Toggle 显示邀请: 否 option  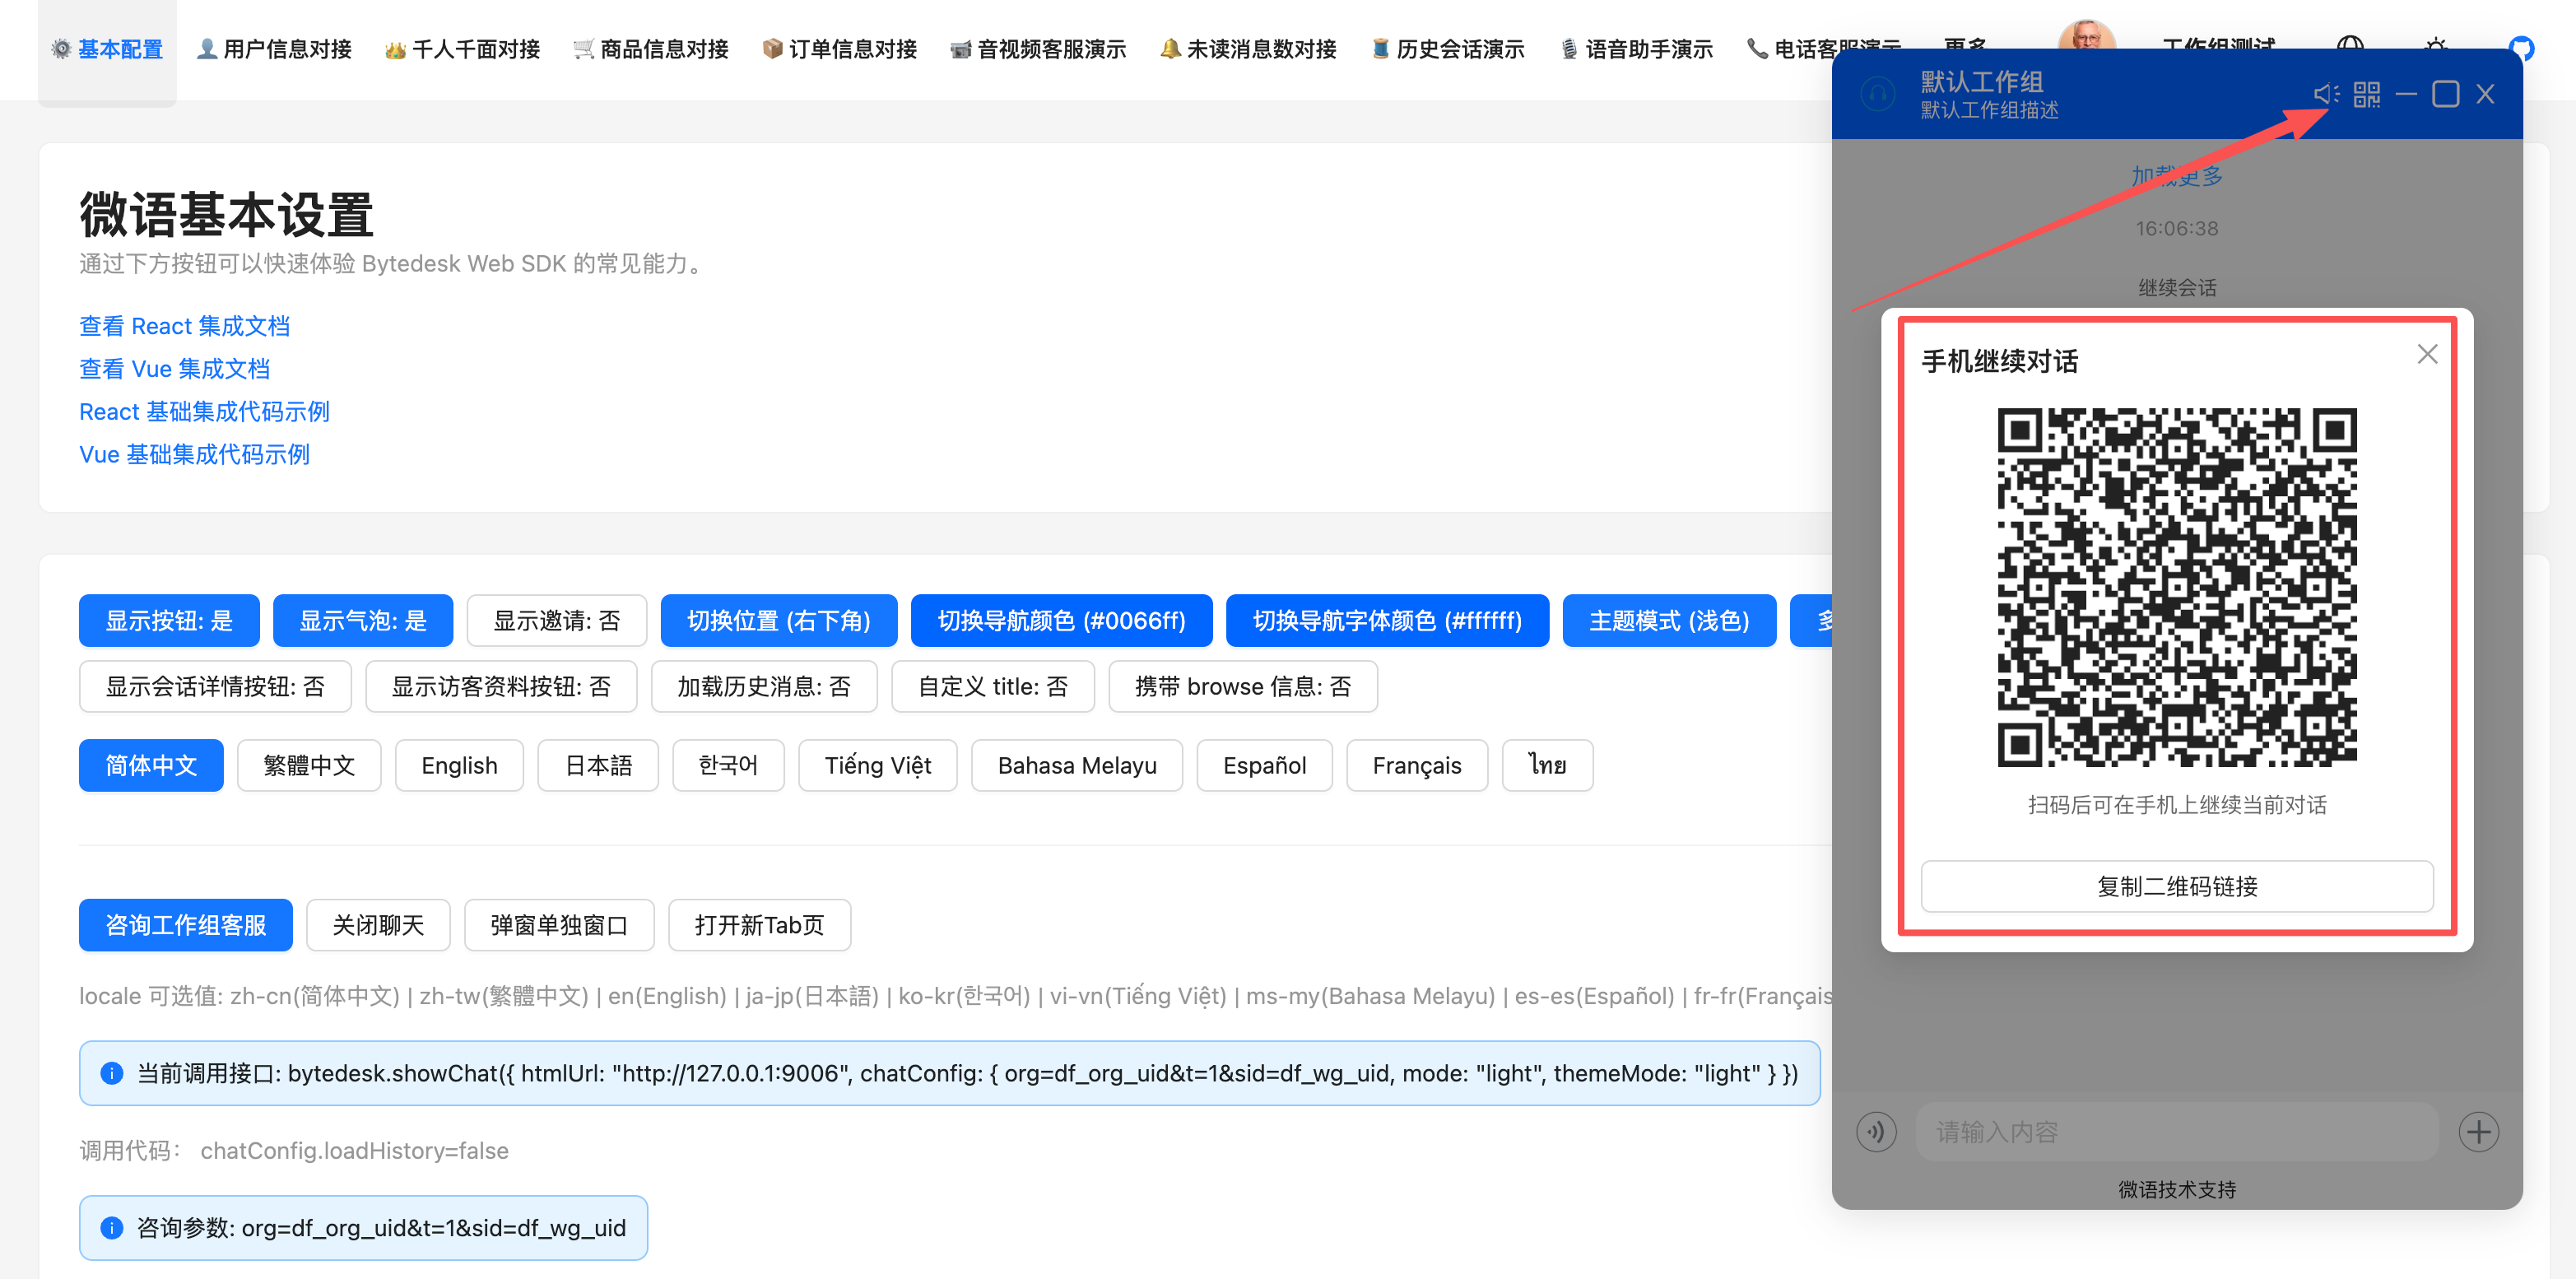click(557, 621)
